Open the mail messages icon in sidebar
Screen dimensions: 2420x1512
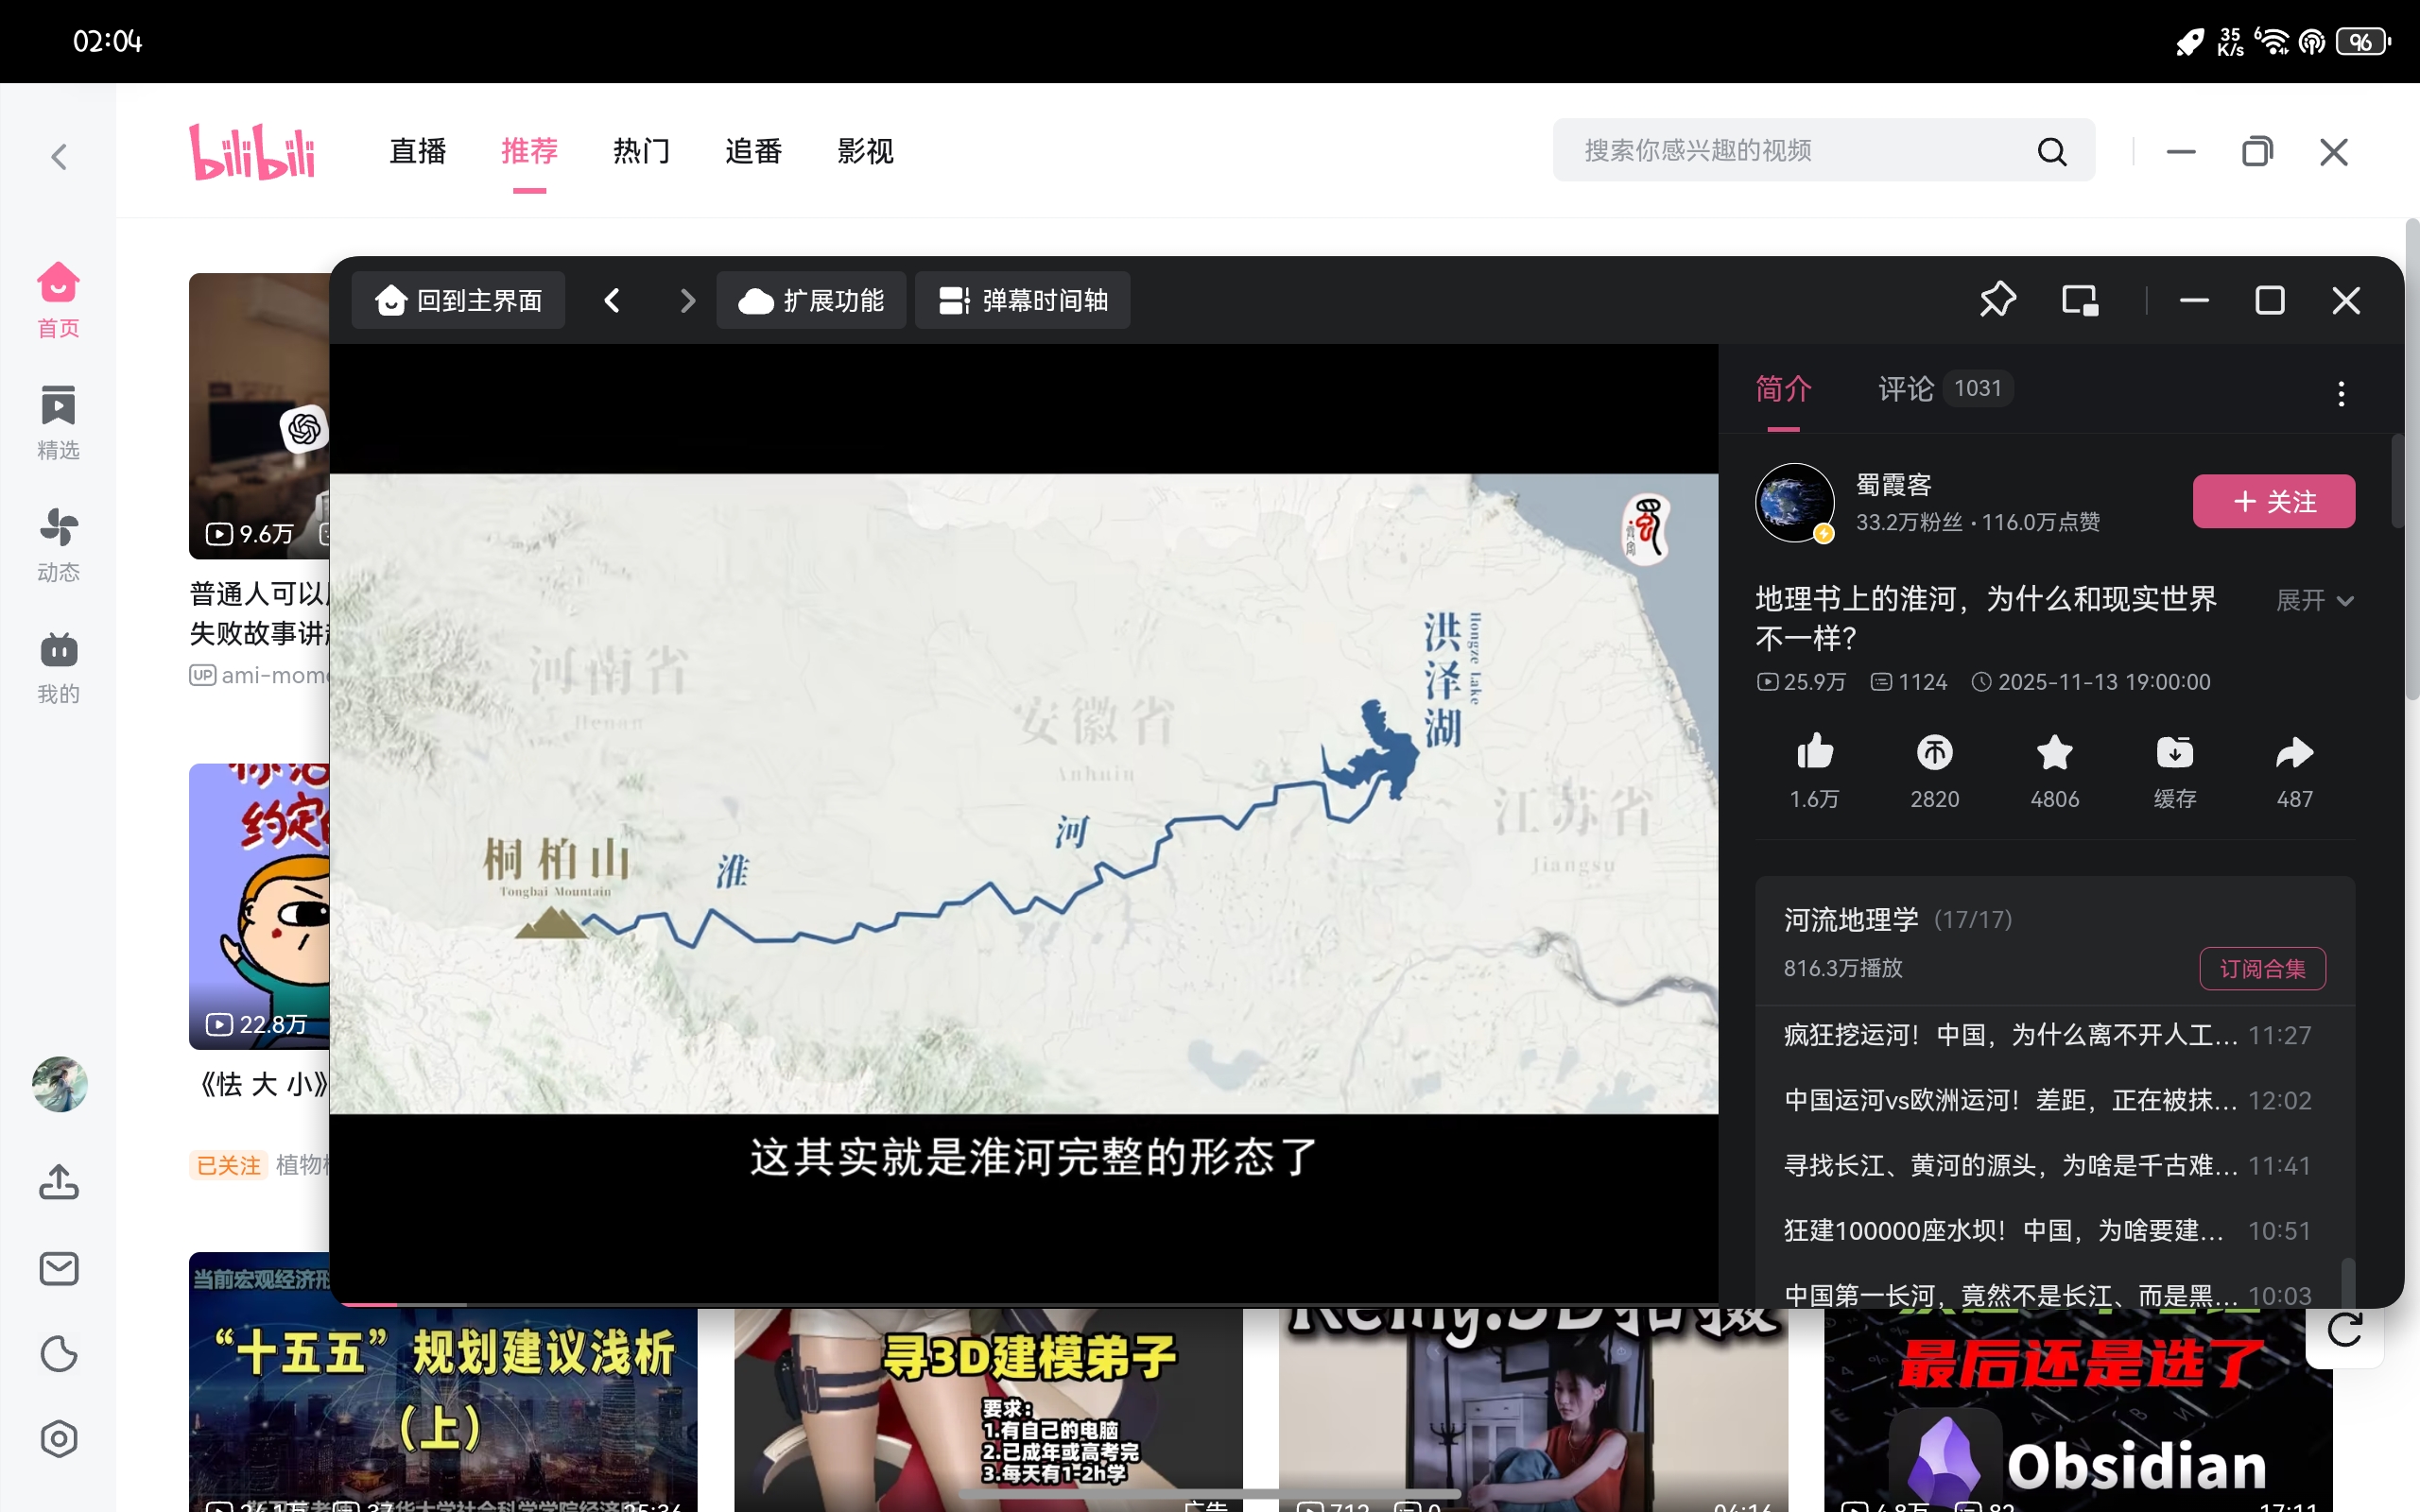point(59,1269)
